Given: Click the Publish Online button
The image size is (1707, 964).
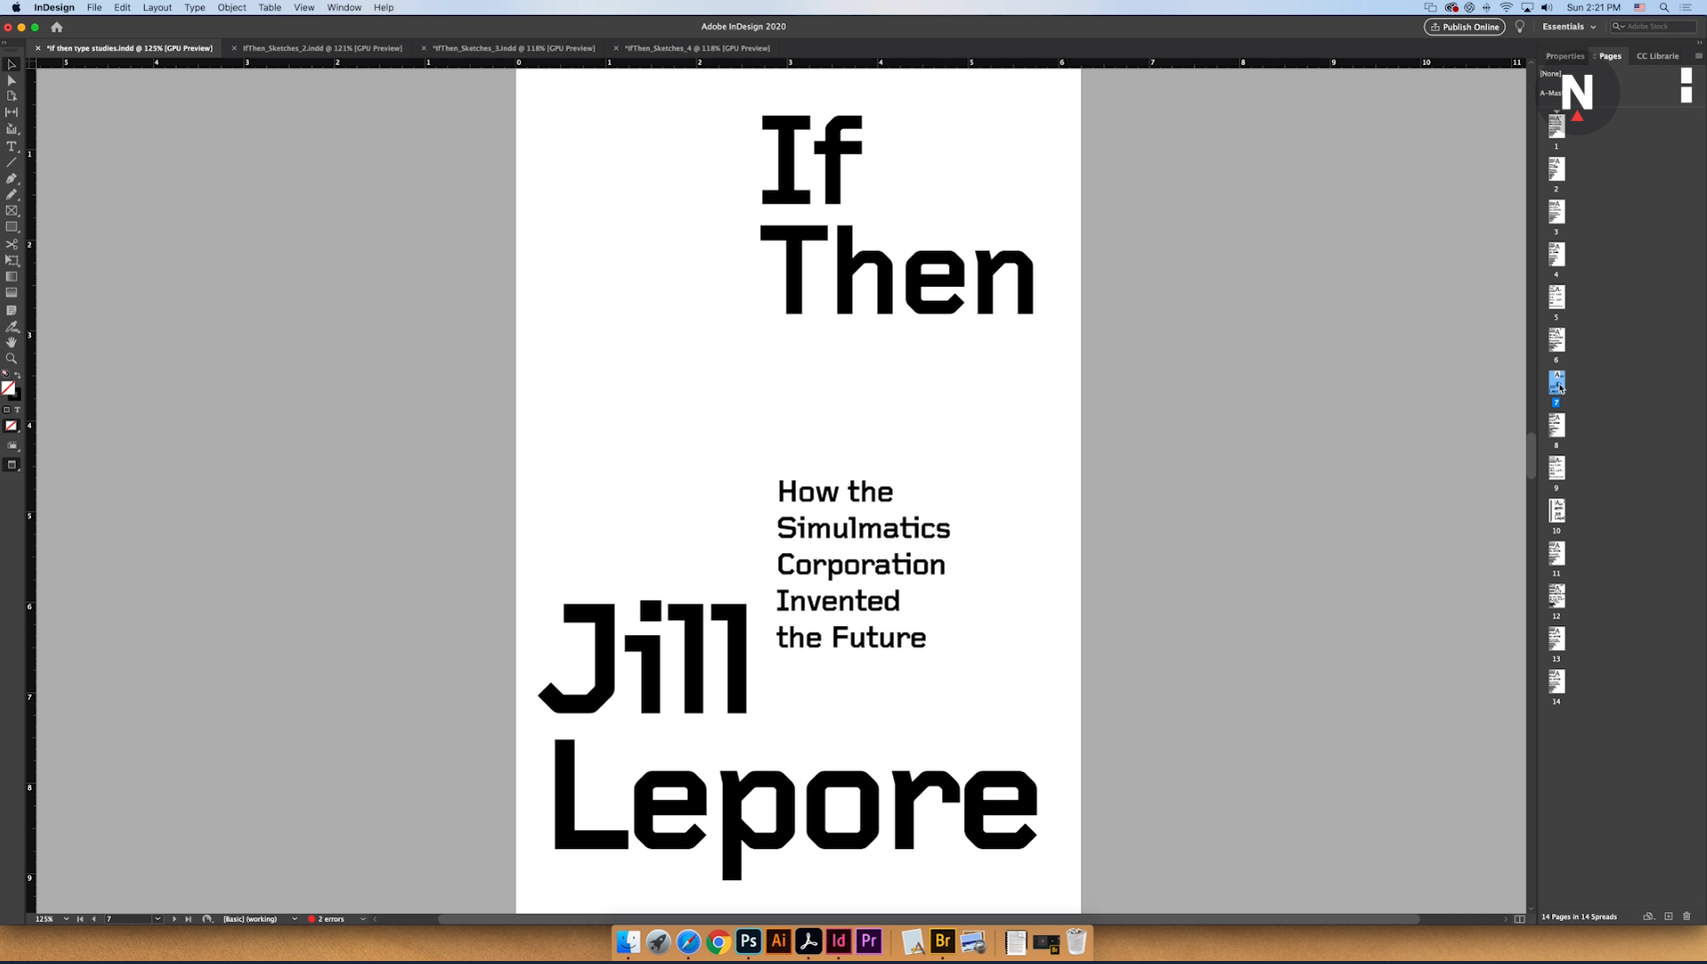Looking at the screenshot, I should [1464, 27].
